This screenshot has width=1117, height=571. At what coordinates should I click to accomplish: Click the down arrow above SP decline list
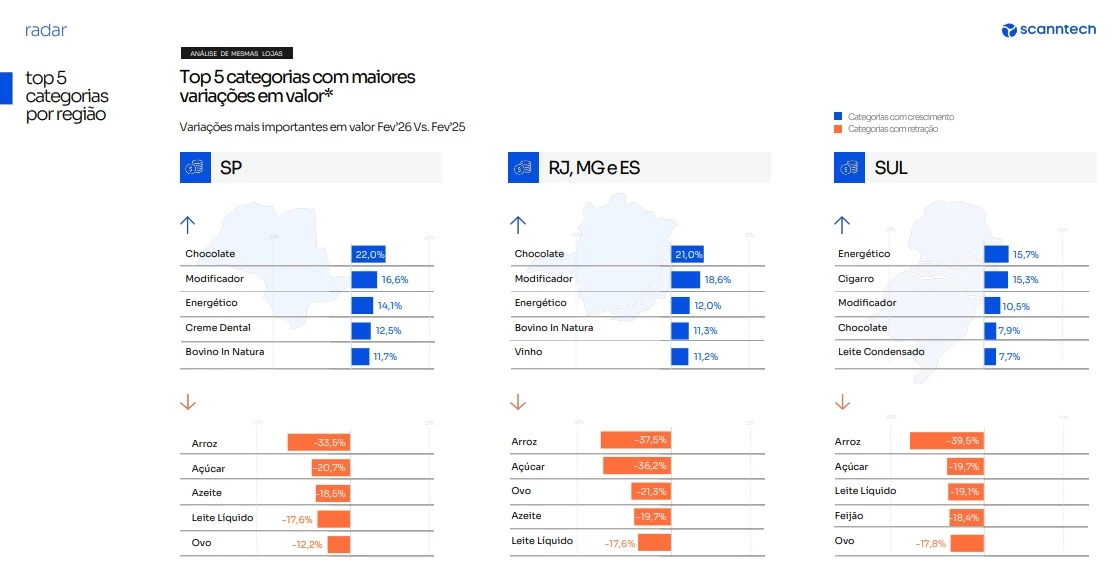[x=188, y=402]
